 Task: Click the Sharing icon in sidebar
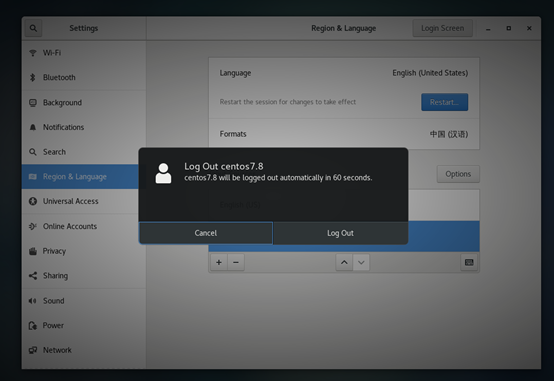pos(33,276)
